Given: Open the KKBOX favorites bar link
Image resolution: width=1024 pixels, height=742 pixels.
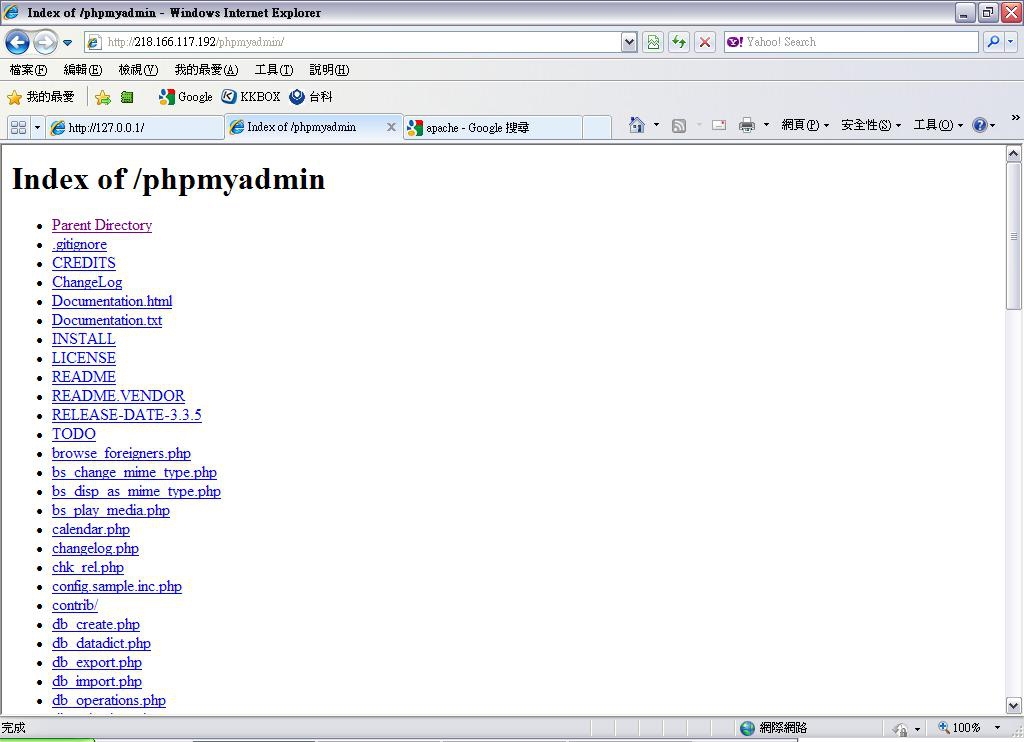Looking at the screenshot, I should tap(251, 97).
